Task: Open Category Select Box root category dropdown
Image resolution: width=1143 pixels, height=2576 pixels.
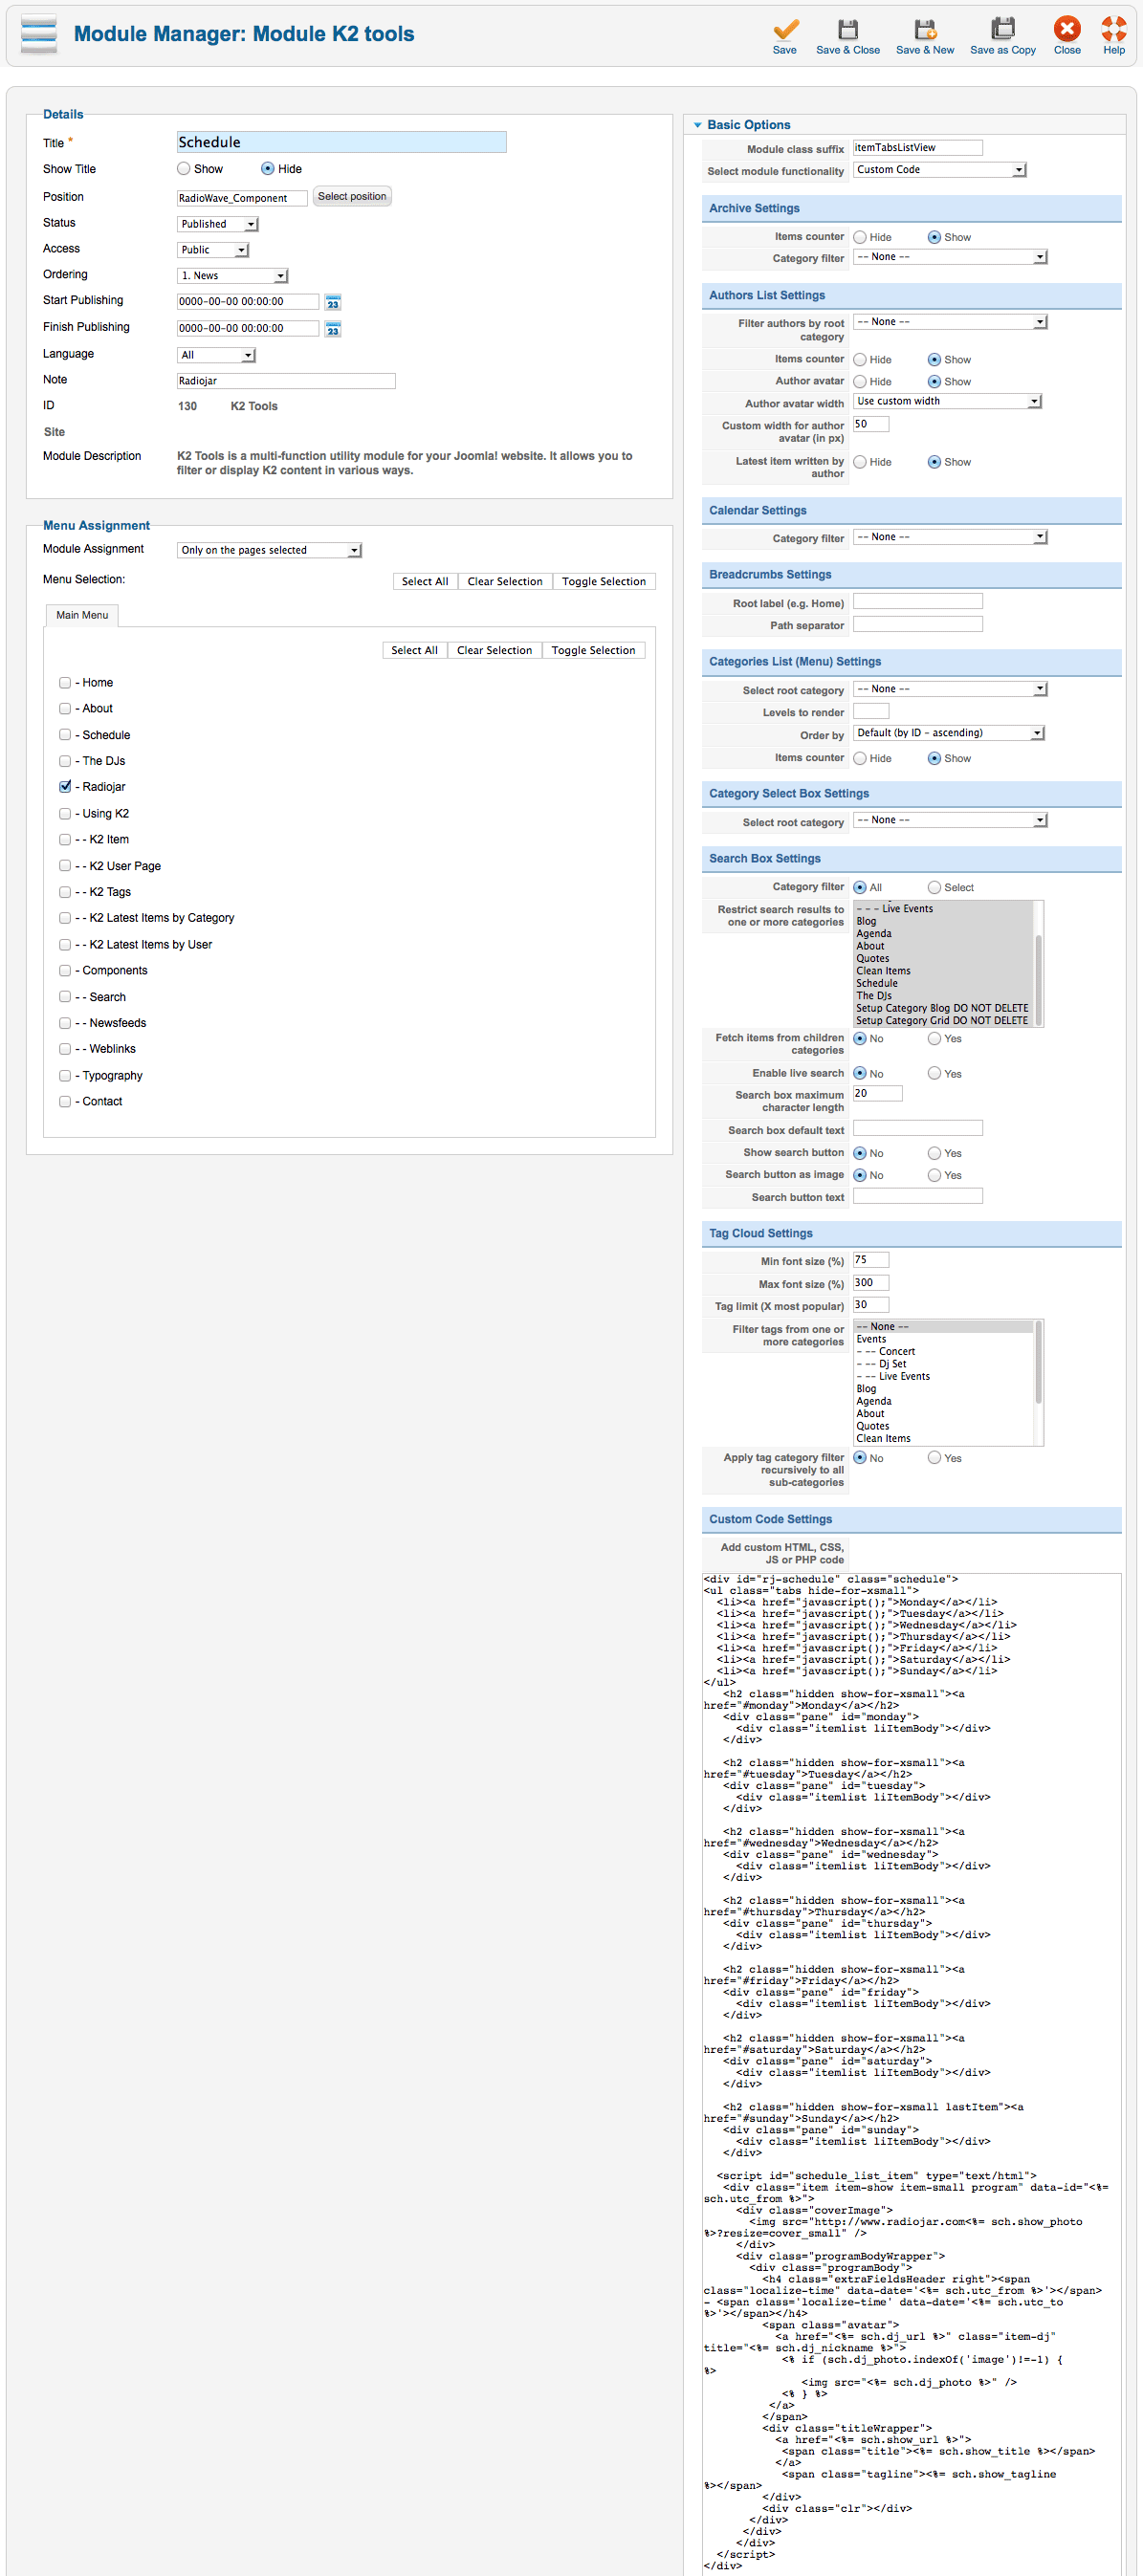Action: tap(950, 821)
